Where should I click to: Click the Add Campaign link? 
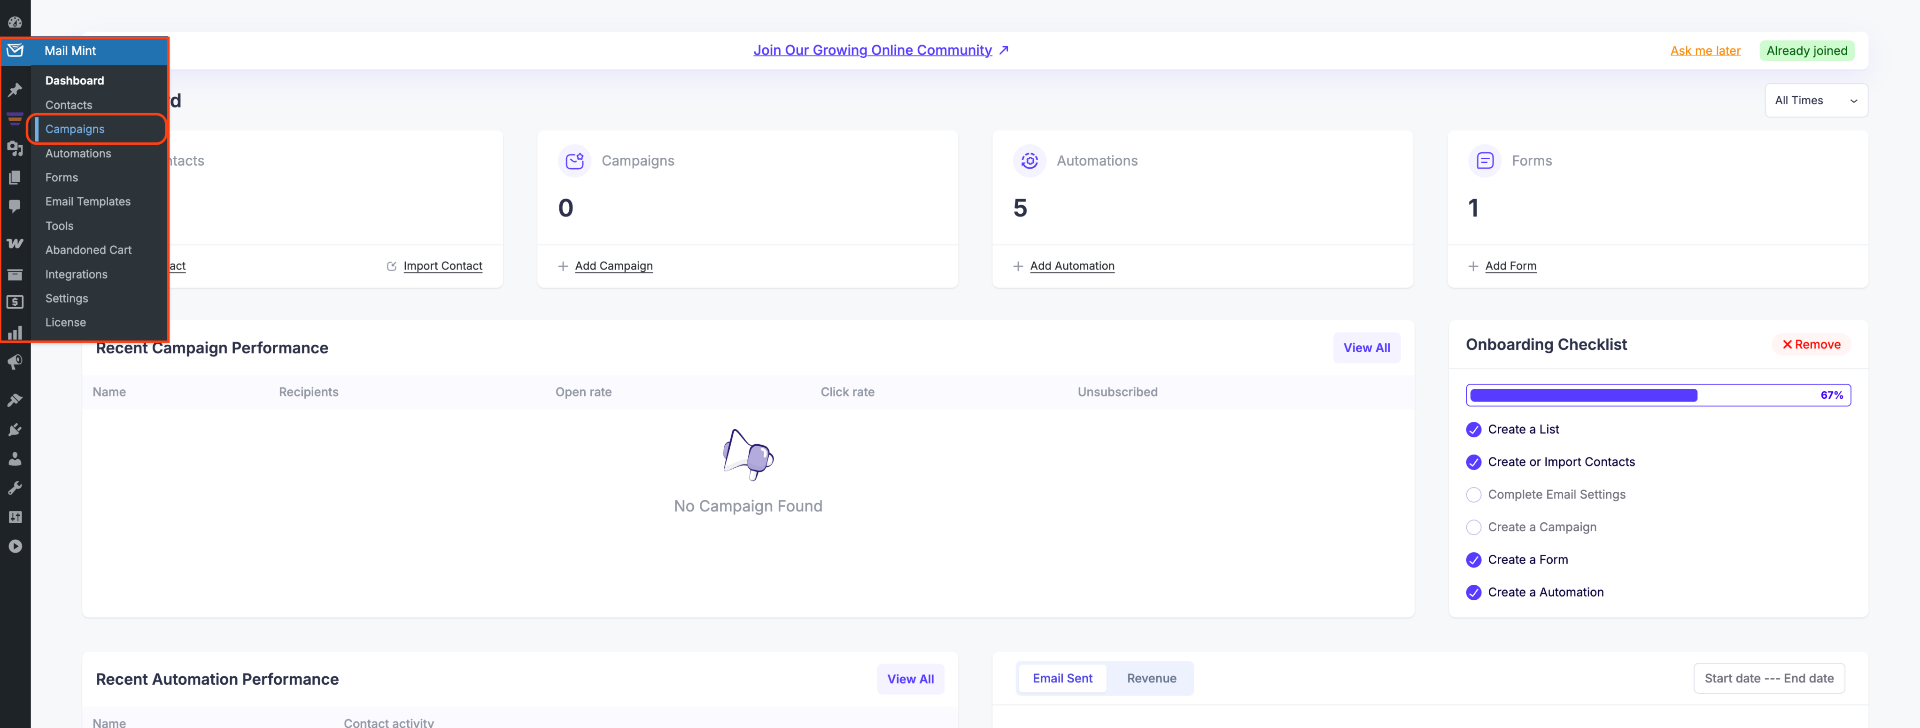click(x=614, y=266)
